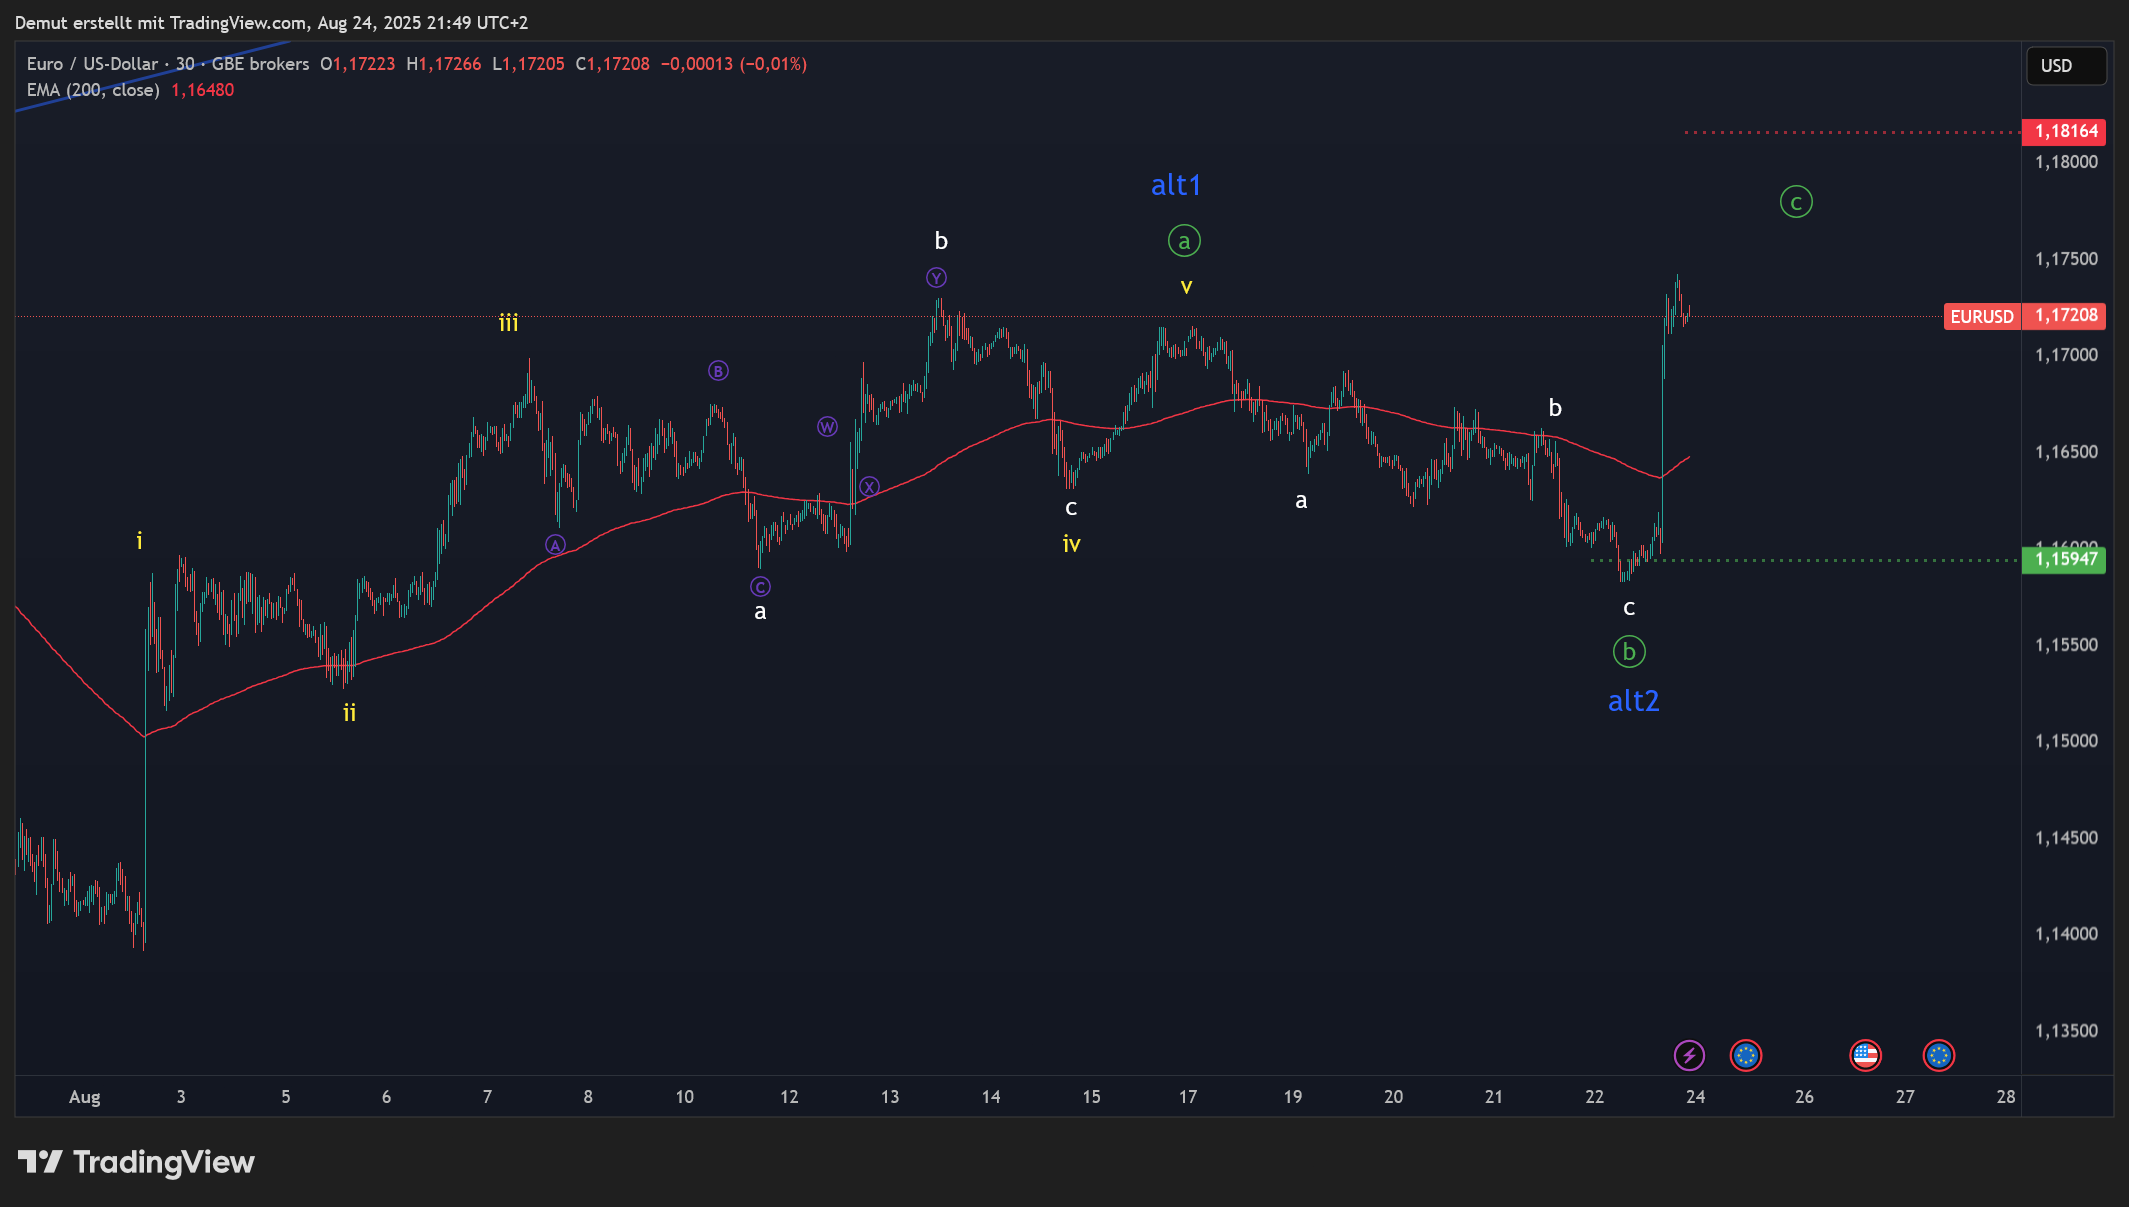
Task: Click the red 1,18164 price label
Action: click(x=2065, y=131)
